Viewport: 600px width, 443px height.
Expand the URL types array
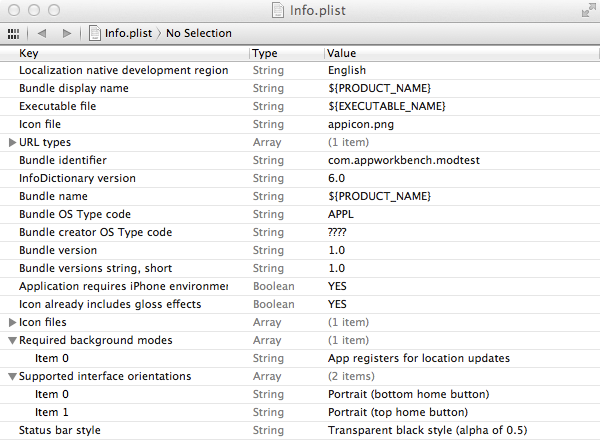tap(13, 143)
